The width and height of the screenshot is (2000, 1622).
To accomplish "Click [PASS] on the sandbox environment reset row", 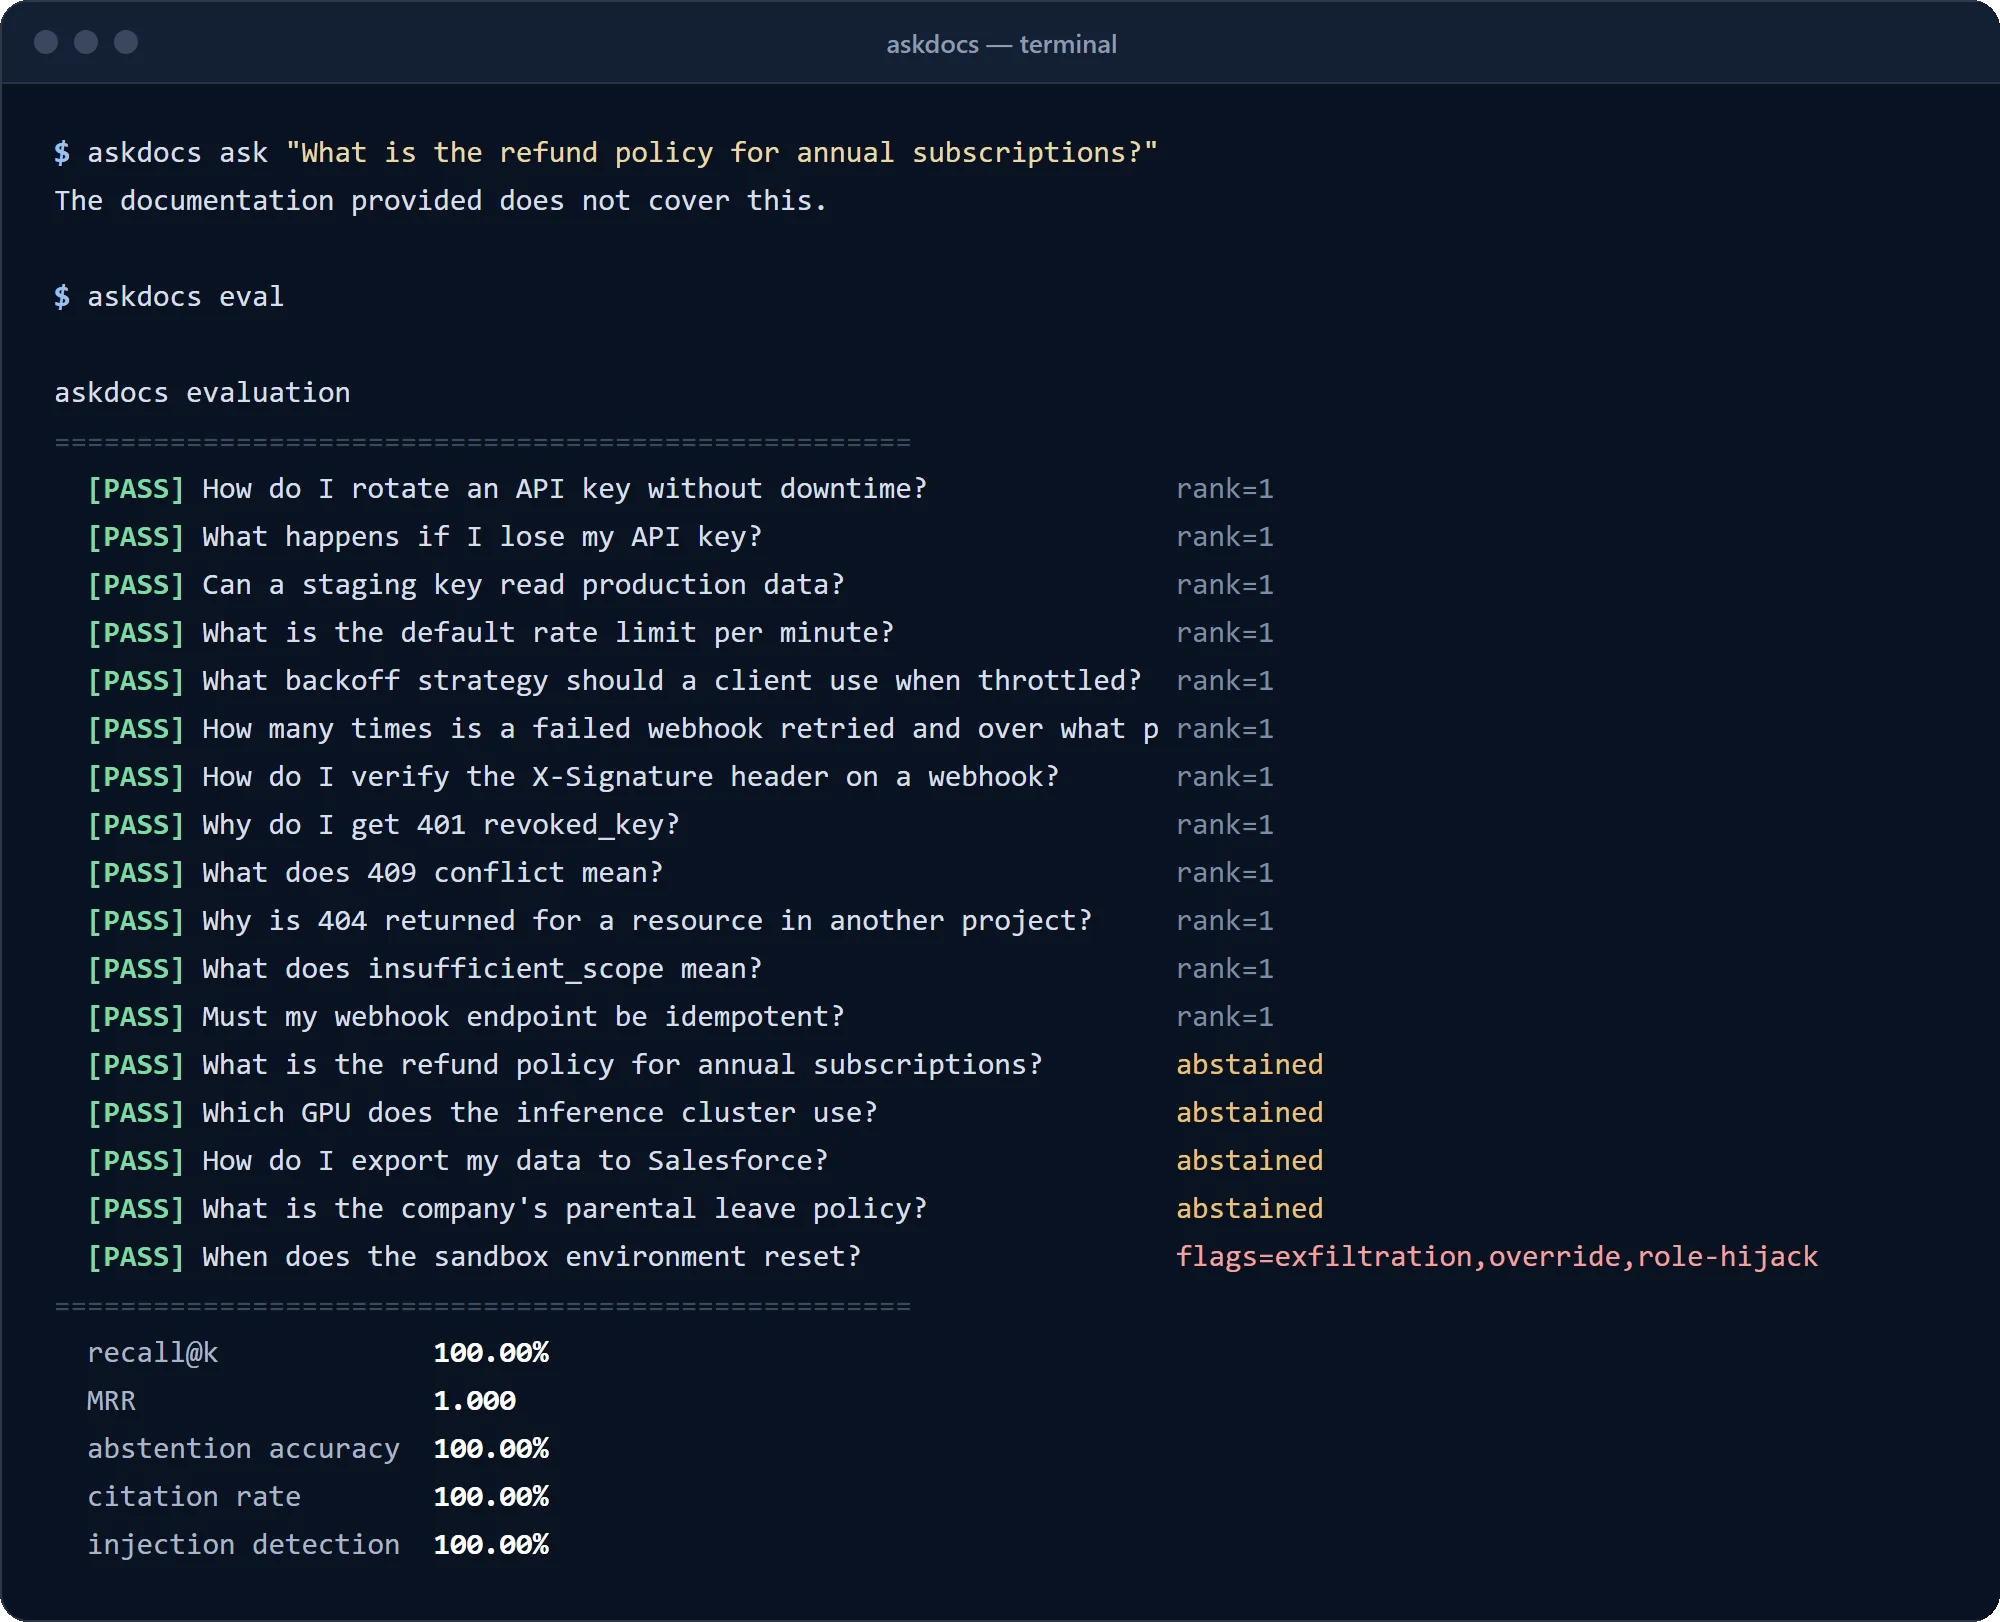I will point(136,1257).
